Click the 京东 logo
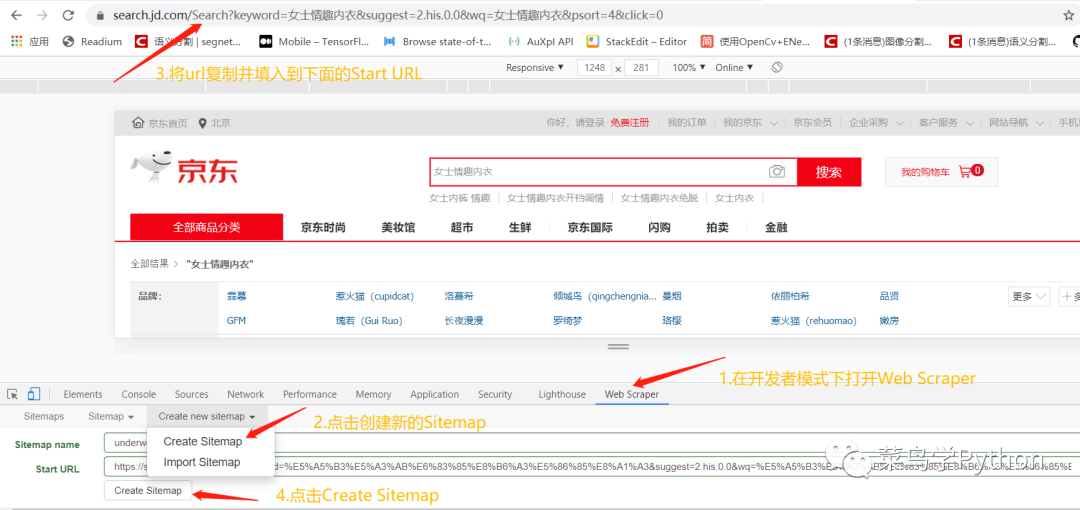1080x510 pixels. tap(185, 165)
